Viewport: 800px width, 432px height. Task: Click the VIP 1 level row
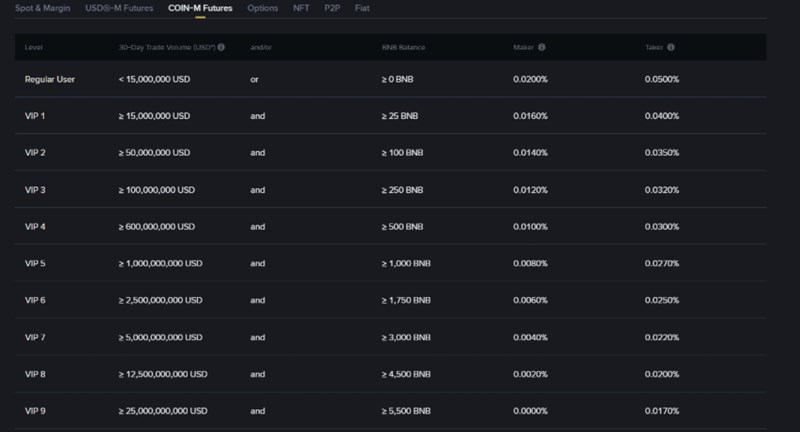tap(36, 115)
